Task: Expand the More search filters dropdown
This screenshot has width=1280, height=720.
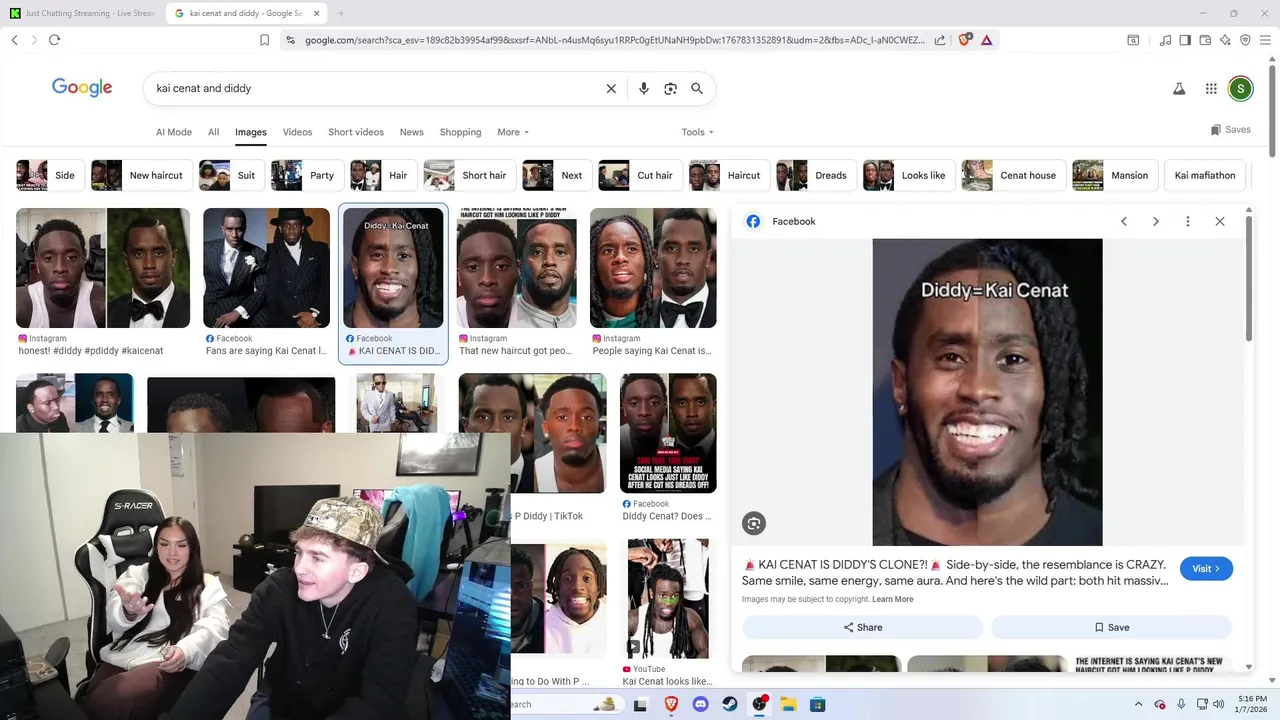Action: coord(513,132)
